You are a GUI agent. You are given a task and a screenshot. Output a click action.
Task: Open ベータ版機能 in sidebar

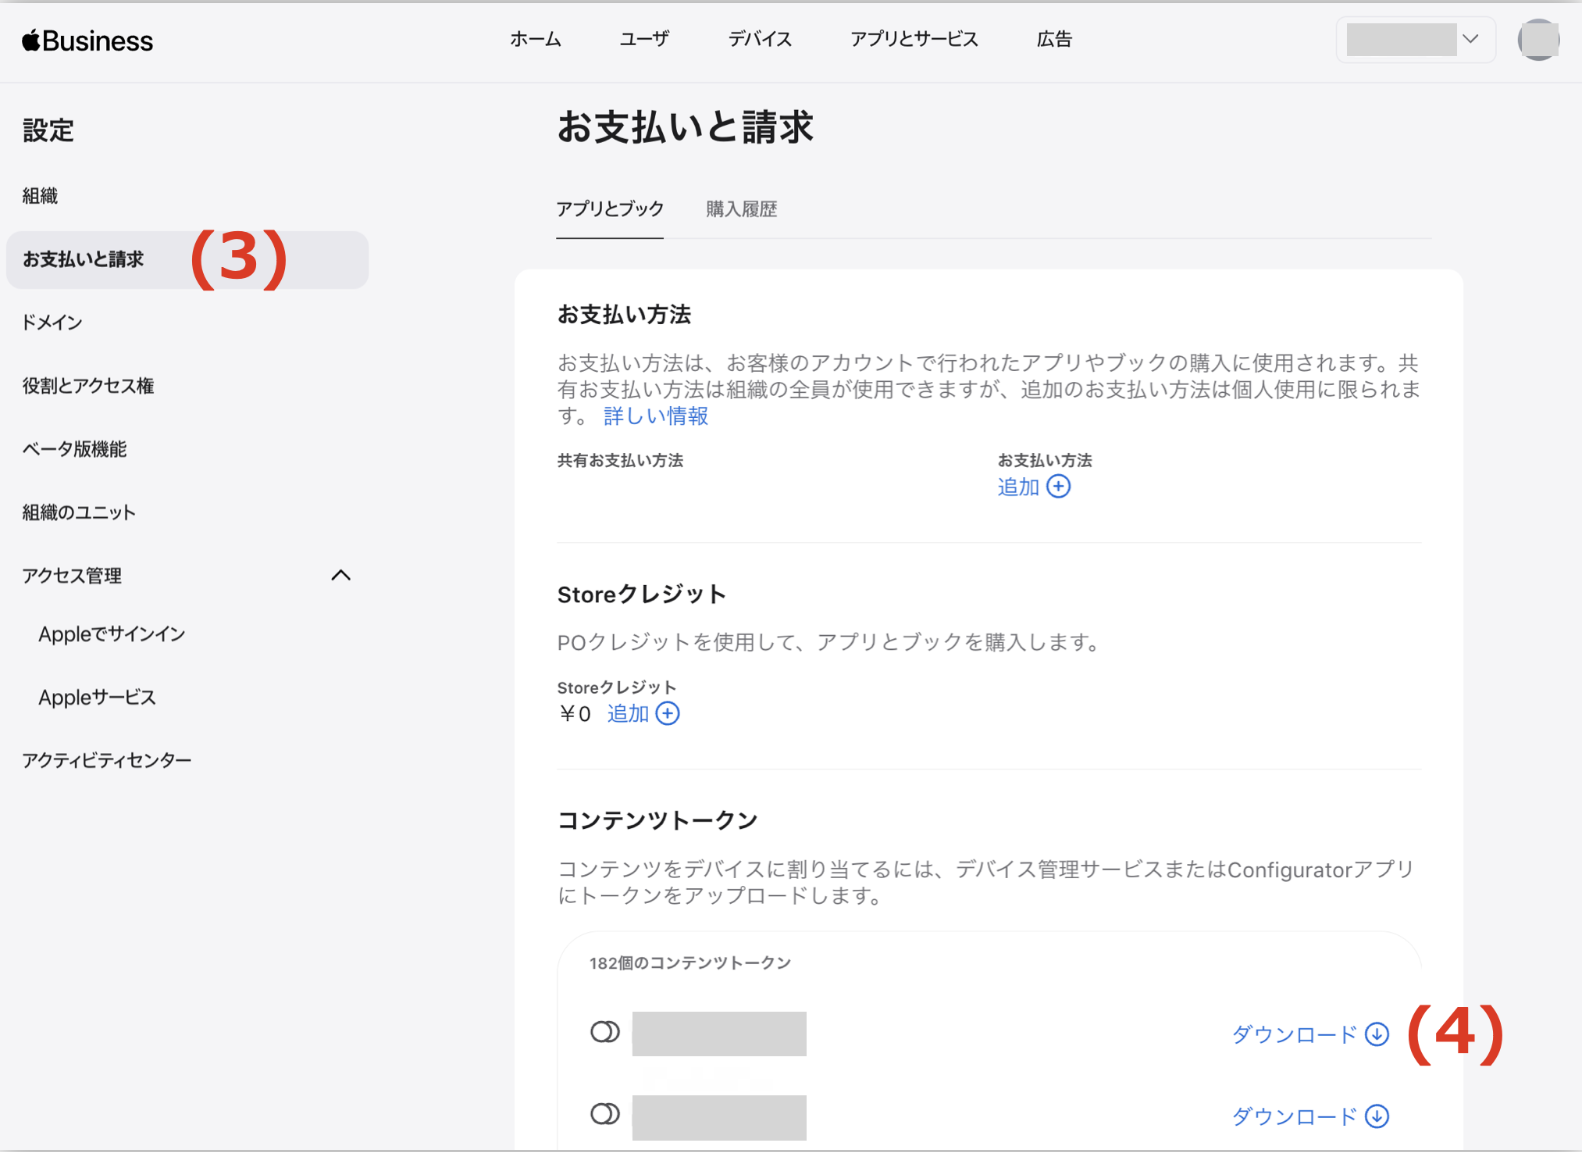click(74, 449)
